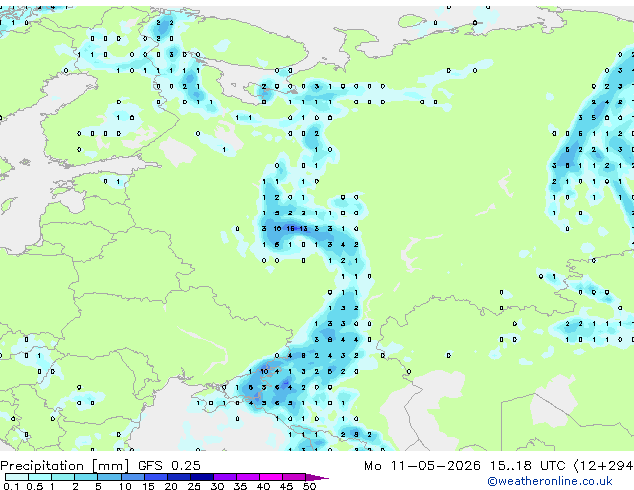
Task: Select the 35–40 mm legend color swatch
Action: (x=247, y=477)
